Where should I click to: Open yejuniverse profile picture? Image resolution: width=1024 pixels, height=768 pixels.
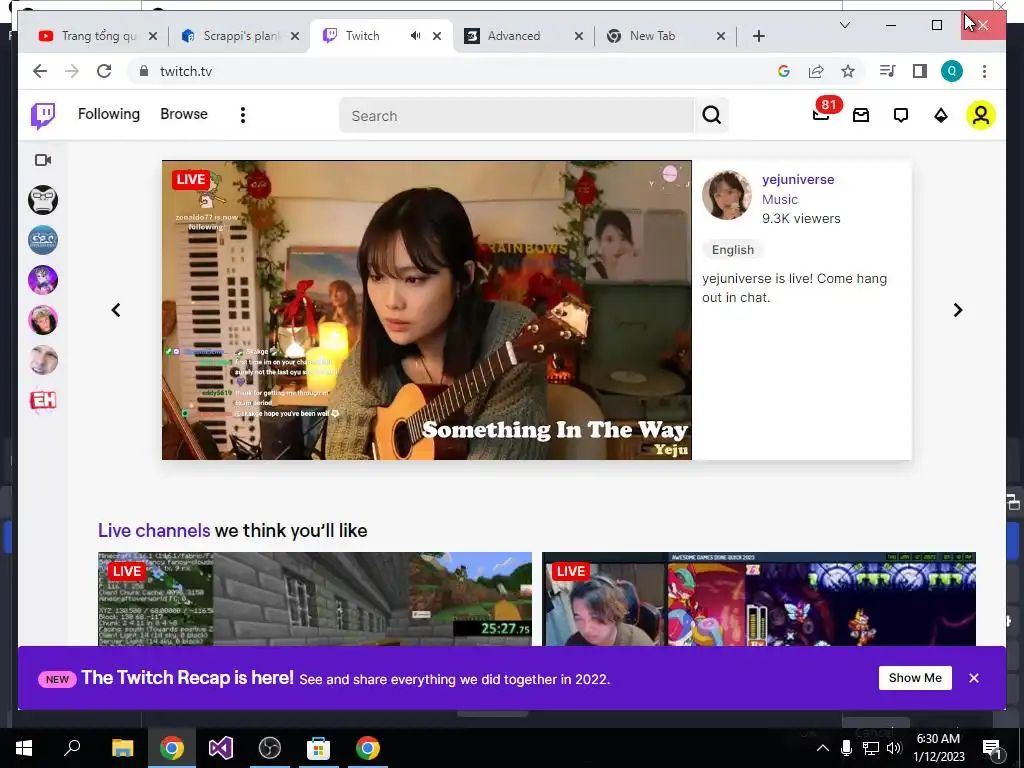click(x=727, y=196)
